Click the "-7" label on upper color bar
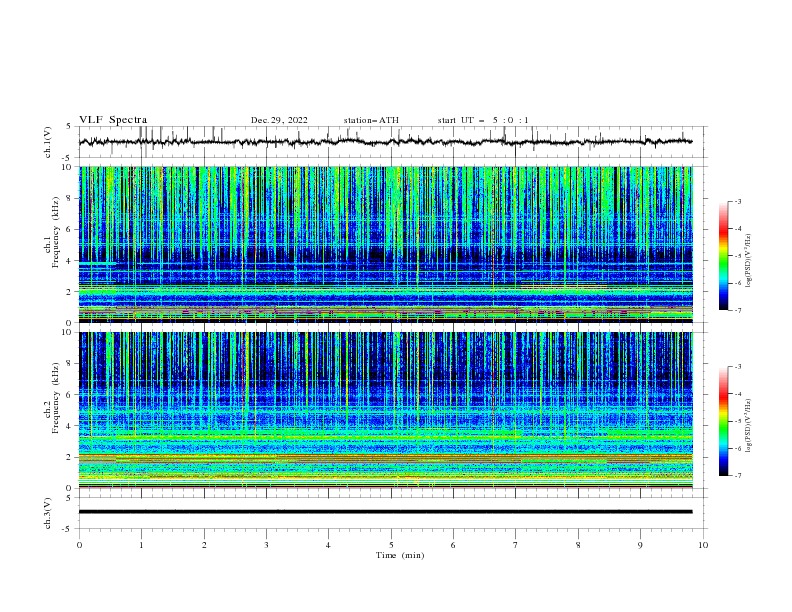 click(x=737, y=310)
